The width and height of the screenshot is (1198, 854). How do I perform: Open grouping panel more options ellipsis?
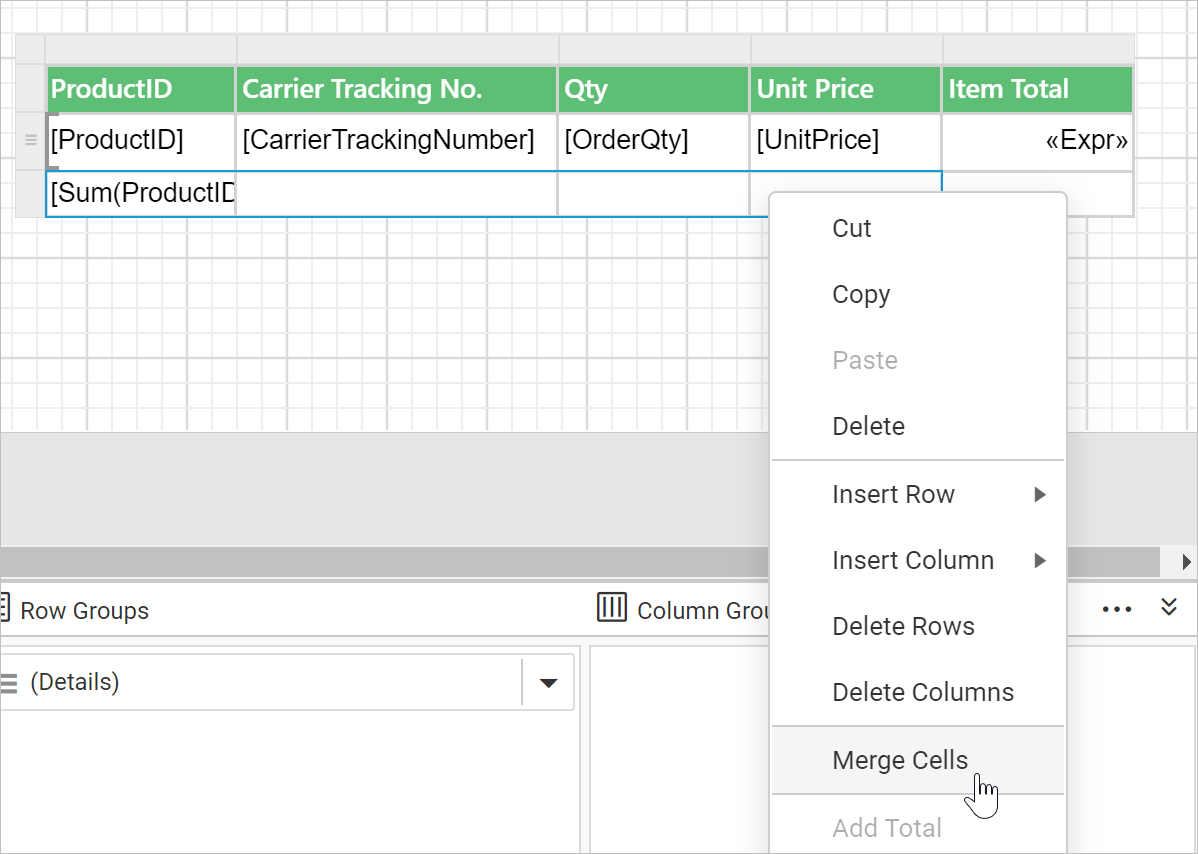(x=1117, y=609)
